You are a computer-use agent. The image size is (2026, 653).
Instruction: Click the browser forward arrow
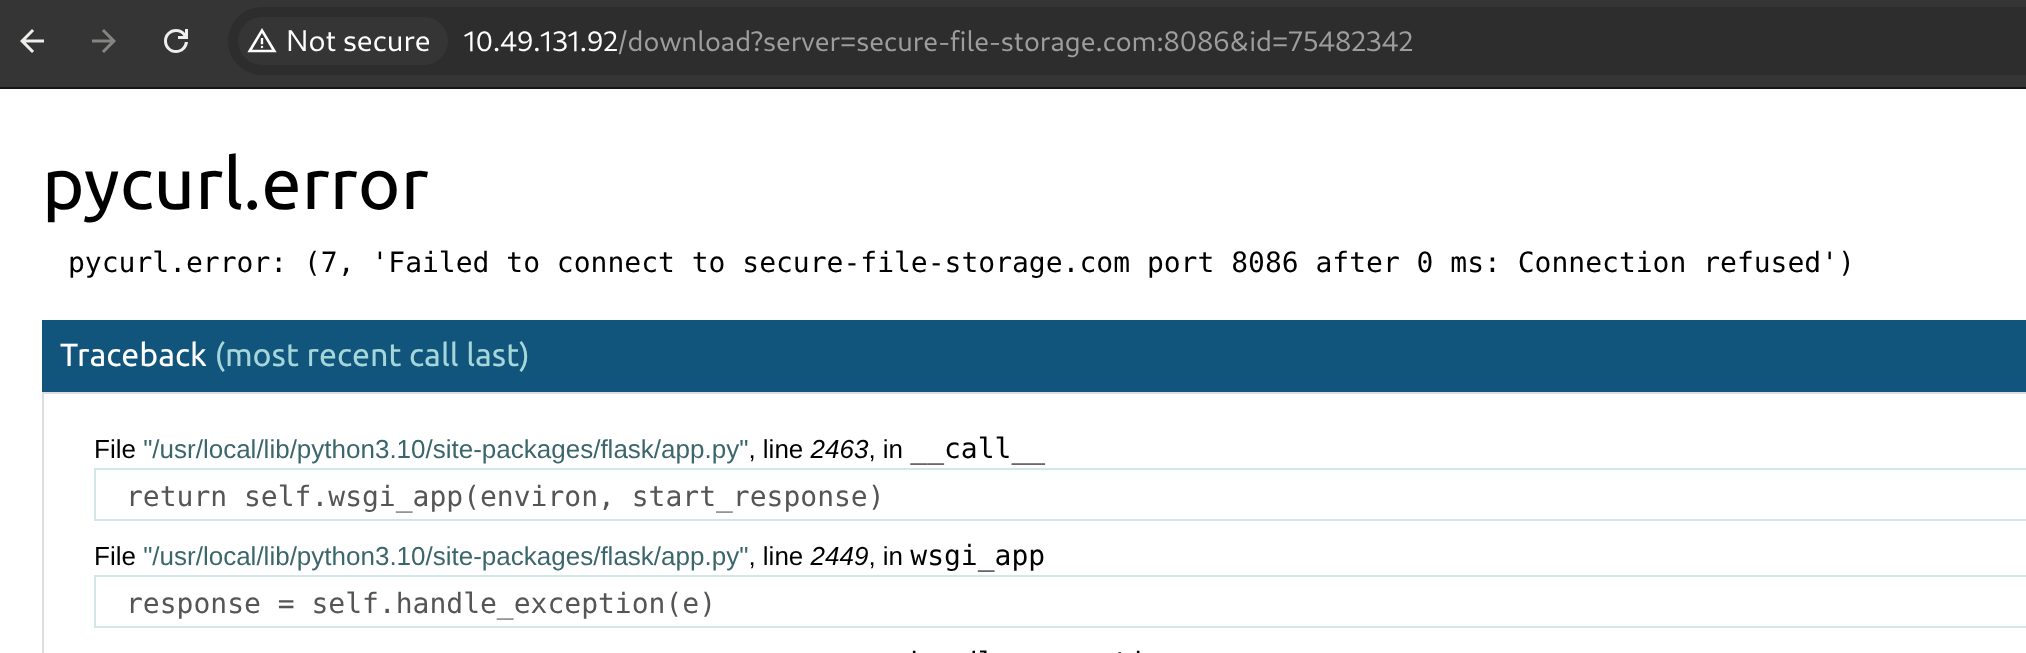[x=104, y=41]
